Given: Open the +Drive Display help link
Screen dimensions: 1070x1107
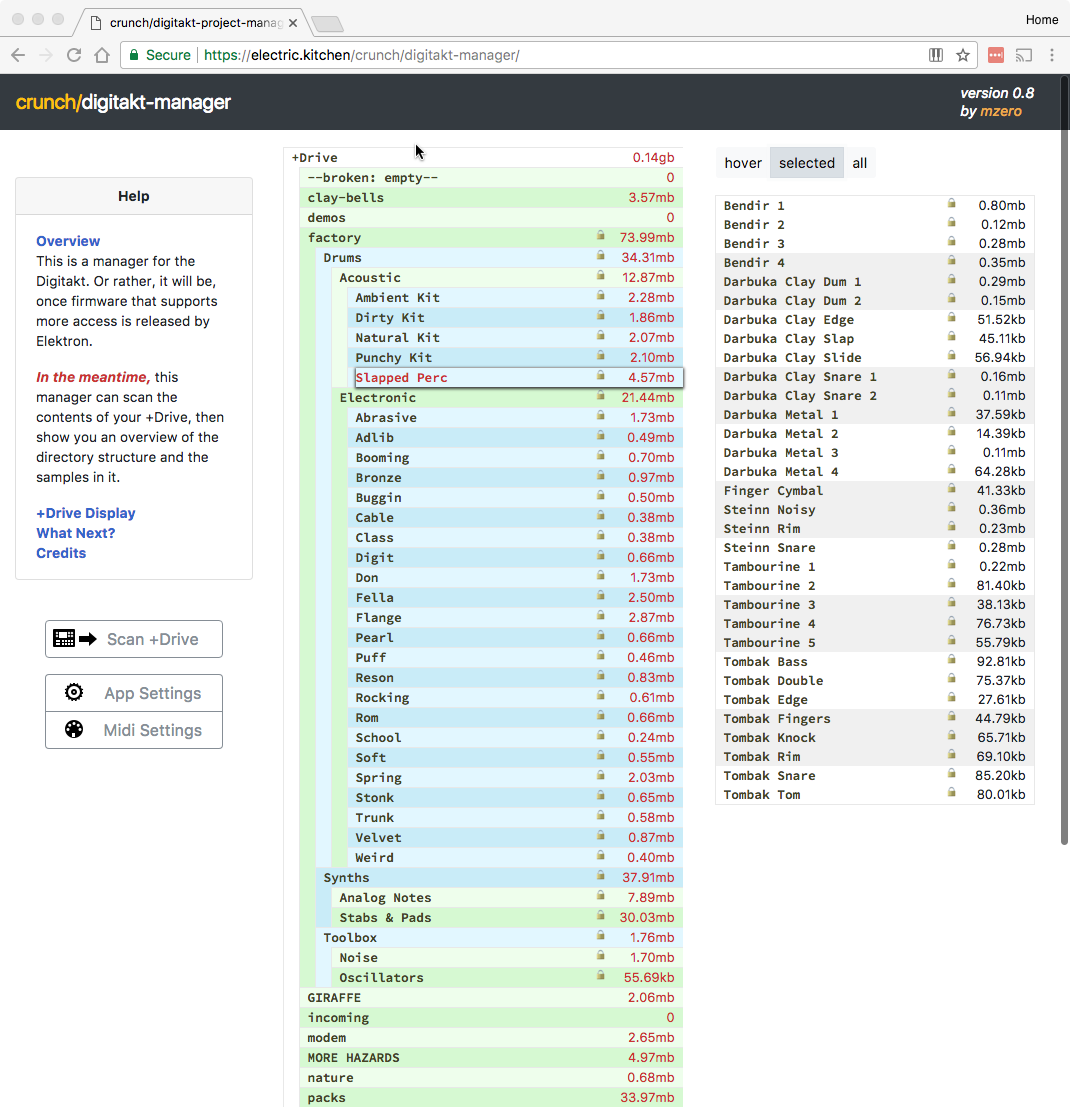Looking at the screenshot, I should tap(86, 513).
